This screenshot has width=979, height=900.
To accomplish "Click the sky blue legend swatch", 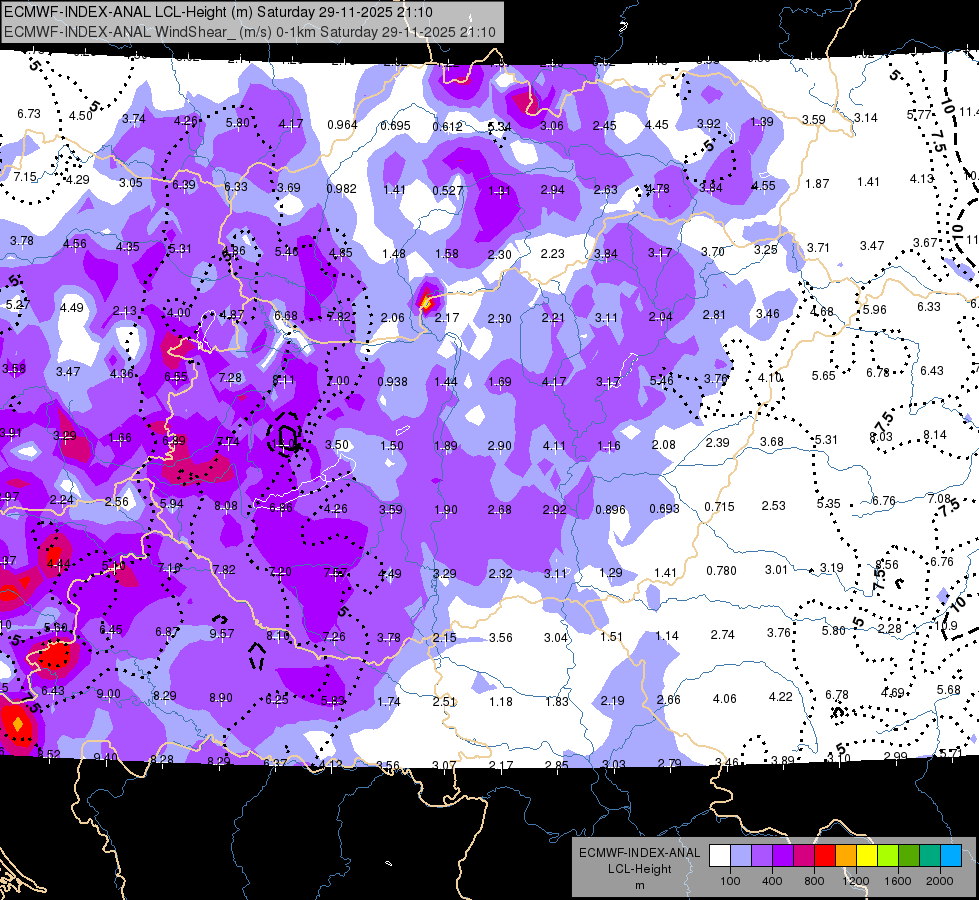I will click(951, 856).
